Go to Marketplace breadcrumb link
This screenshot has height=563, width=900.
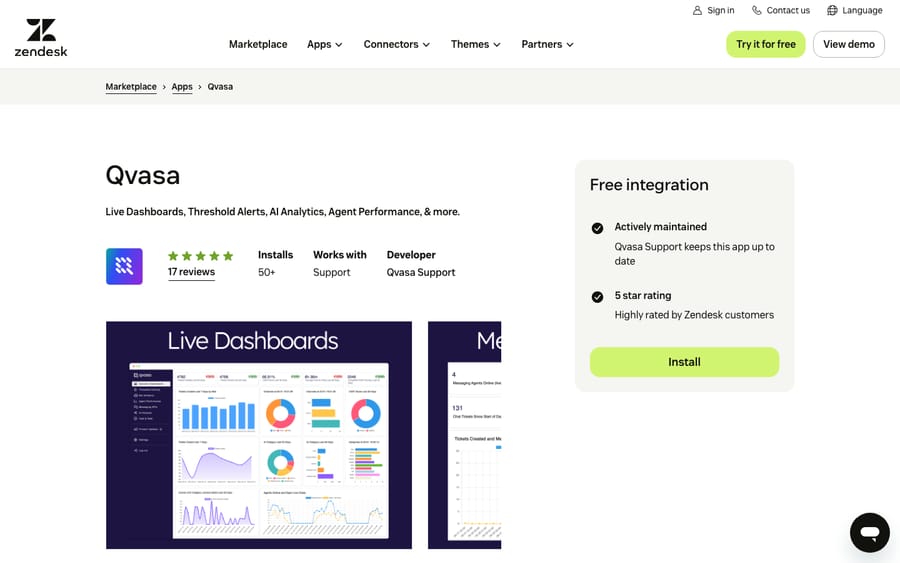coord(131,87)
